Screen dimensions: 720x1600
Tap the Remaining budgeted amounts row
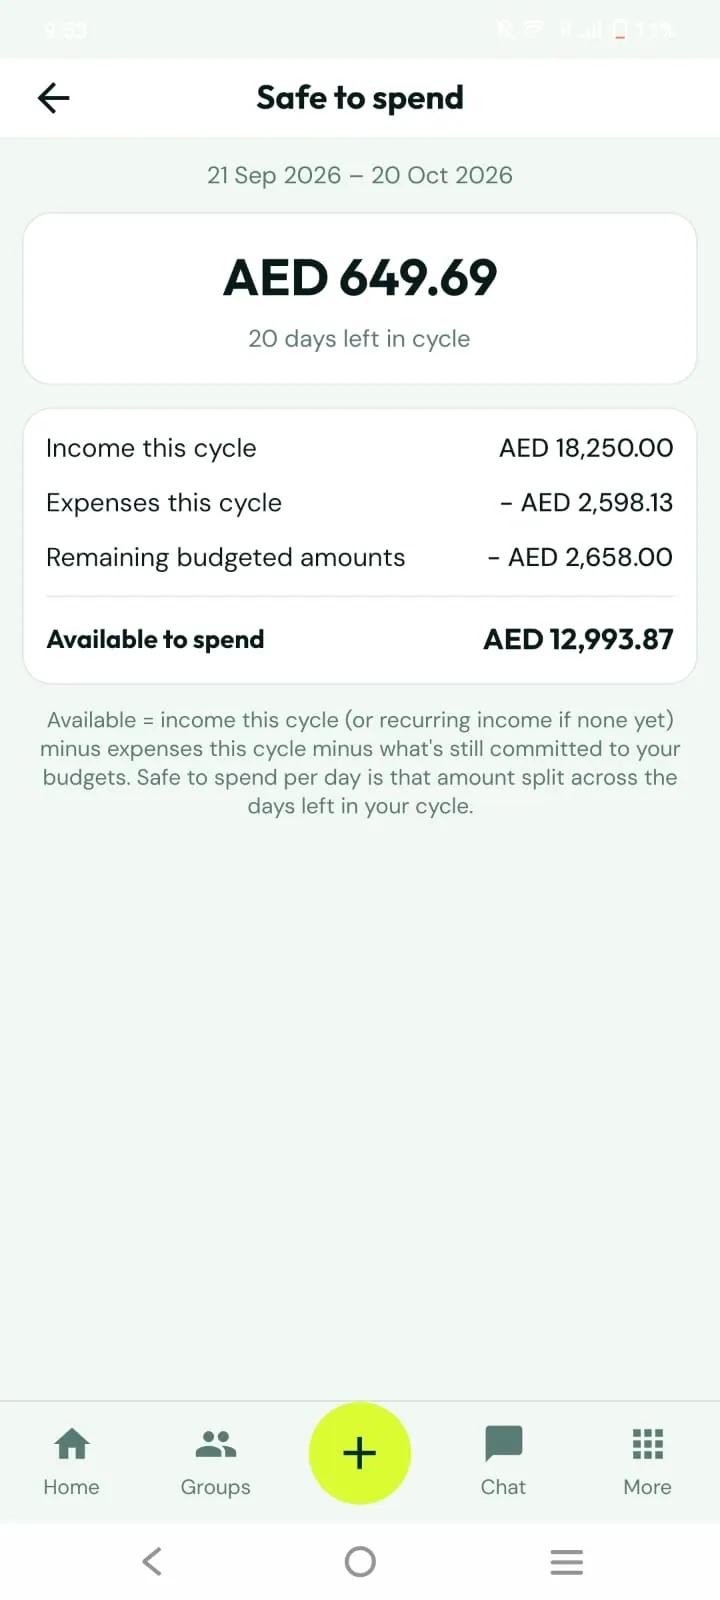360,557
